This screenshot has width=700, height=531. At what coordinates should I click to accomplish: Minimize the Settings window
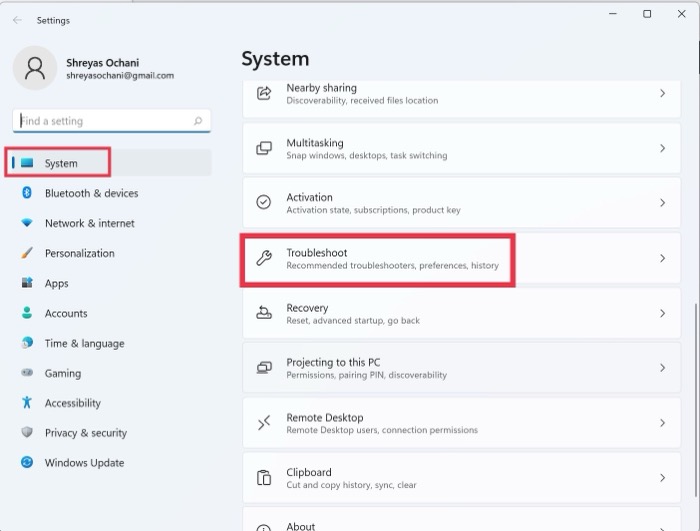(x=613, y=14)
